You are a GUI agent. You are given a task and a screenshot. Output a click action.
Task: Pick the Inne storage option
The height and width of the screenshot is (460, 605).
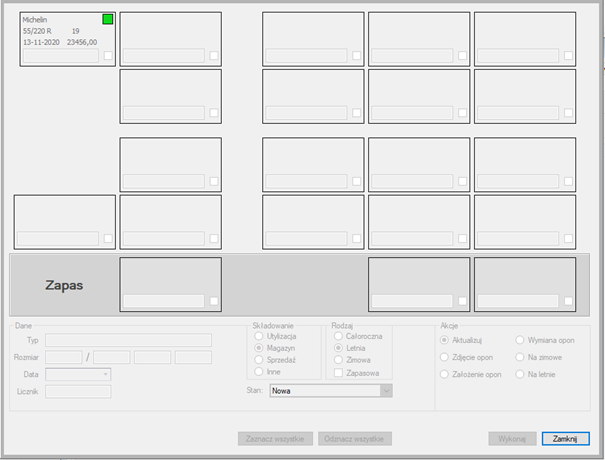pyautogui.click(x=259, y=373)
